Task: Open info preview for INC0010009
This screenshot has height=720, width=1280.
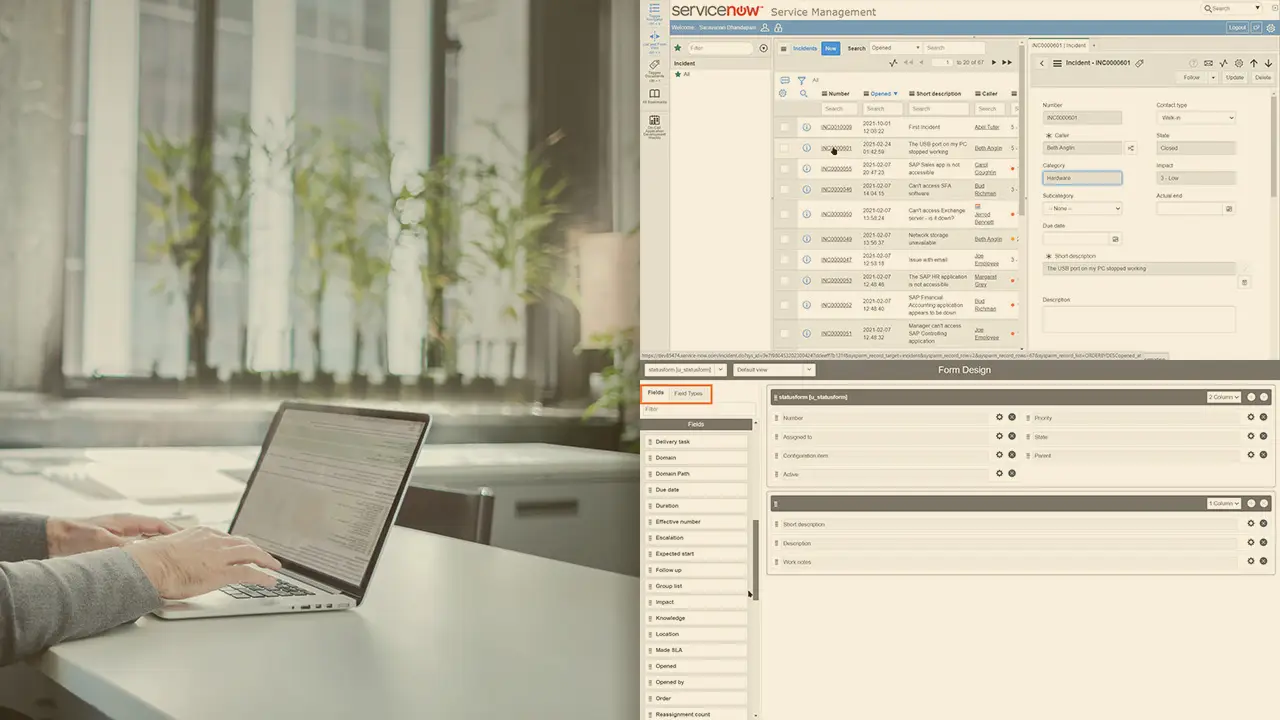Action: [806, 127]
